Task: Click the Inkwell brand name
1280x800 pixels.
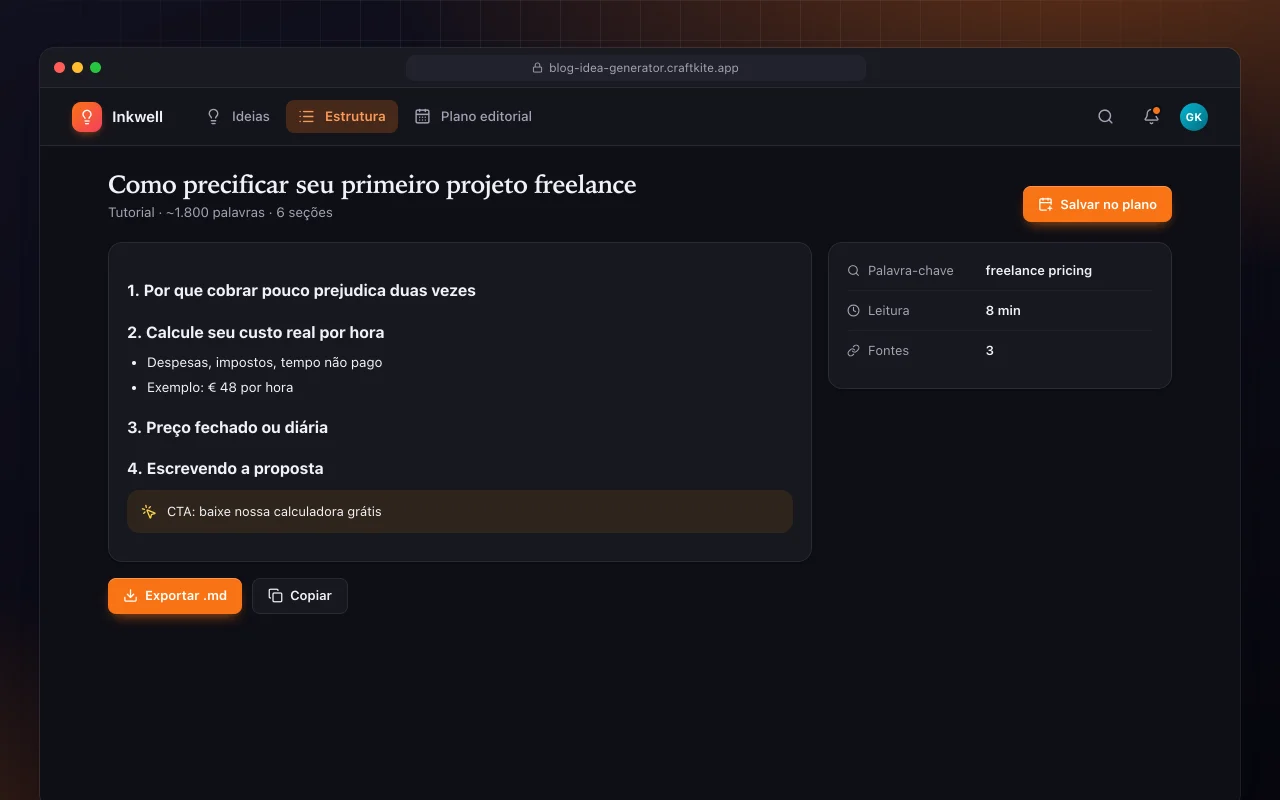Action: click(x=137, y=117)
